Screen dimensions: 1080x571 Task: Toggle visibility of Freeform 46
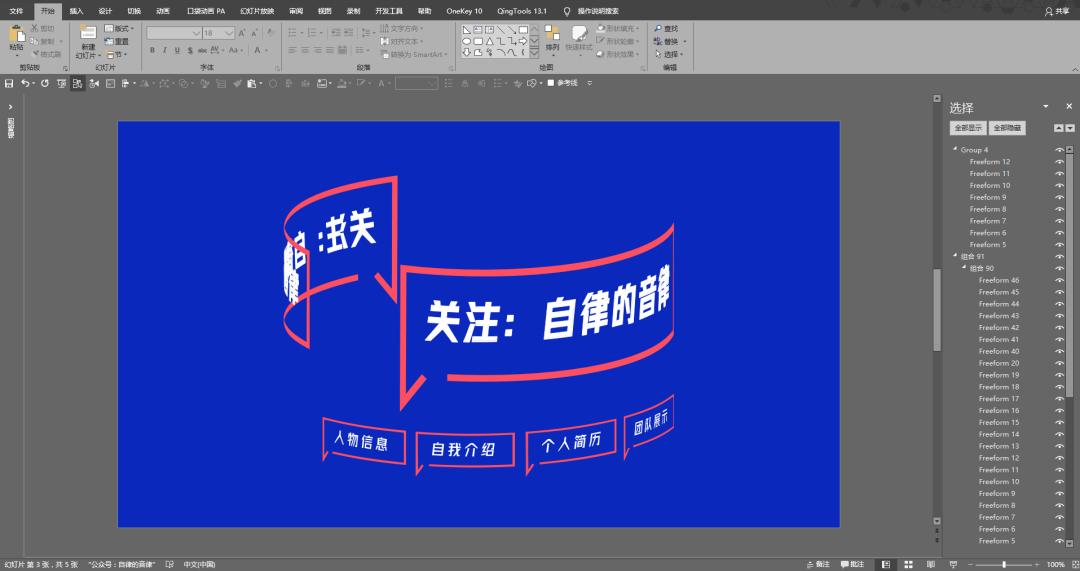1059,280
